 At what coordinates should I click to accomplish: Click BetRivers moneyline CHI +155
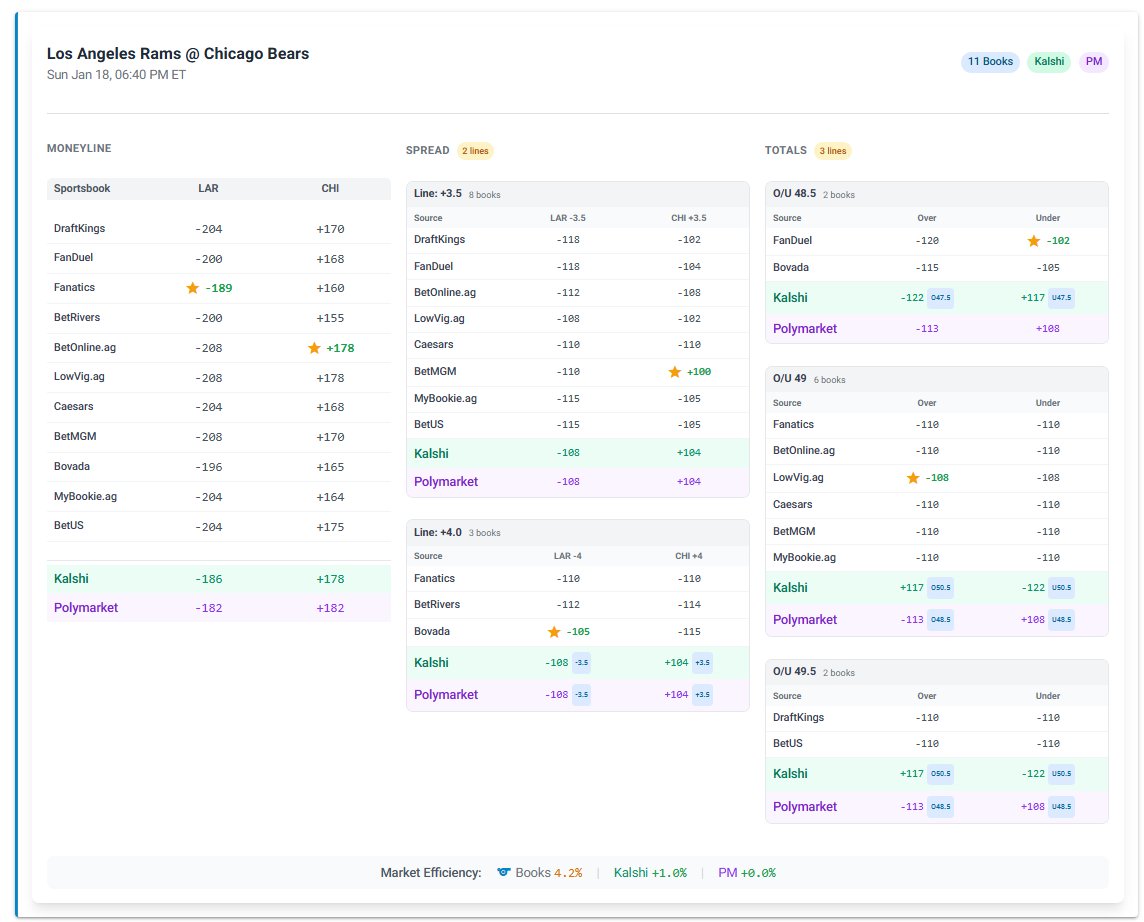pos(331,318)
